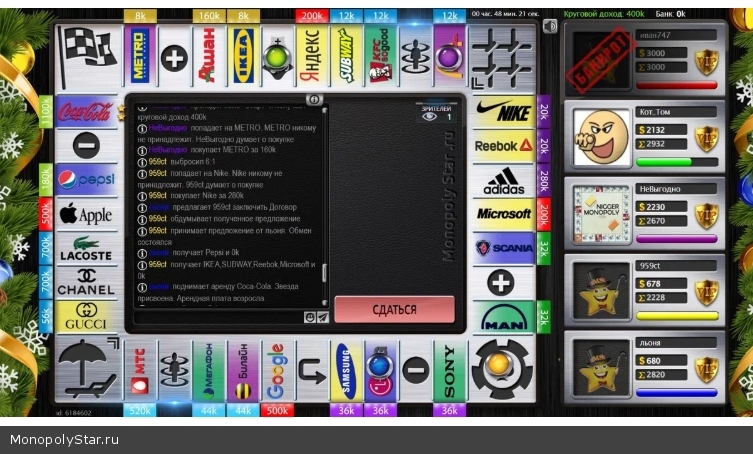Click VIP badge of Кот_Том
This screenshot has height=454, width=753.
click(x=707, y=138)
